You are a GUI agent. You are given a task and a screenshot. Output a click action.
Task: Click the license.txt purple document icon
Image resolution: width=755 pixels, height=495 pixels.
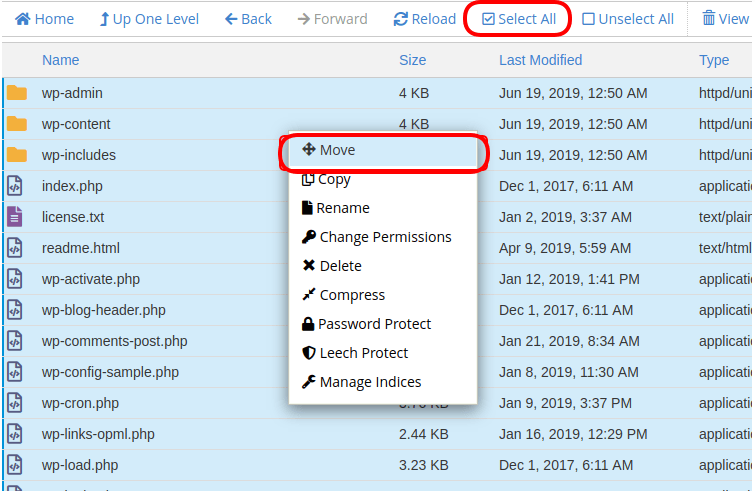coord(14,217)
